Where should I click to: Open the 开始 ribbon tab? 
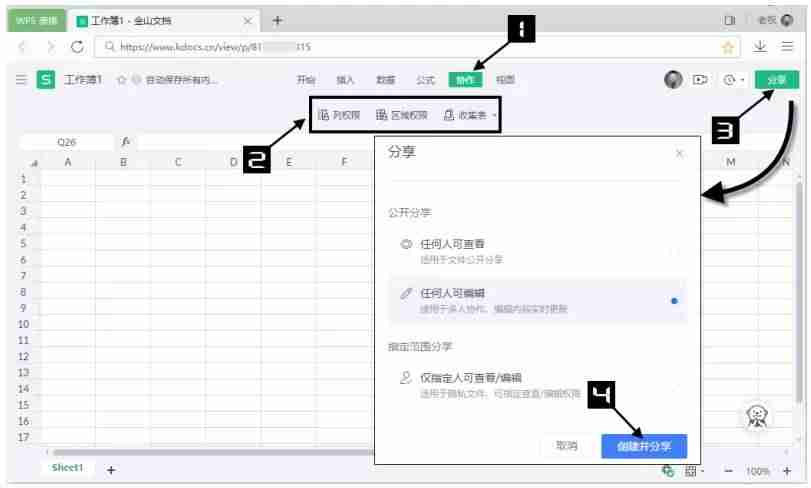(306, 80)
